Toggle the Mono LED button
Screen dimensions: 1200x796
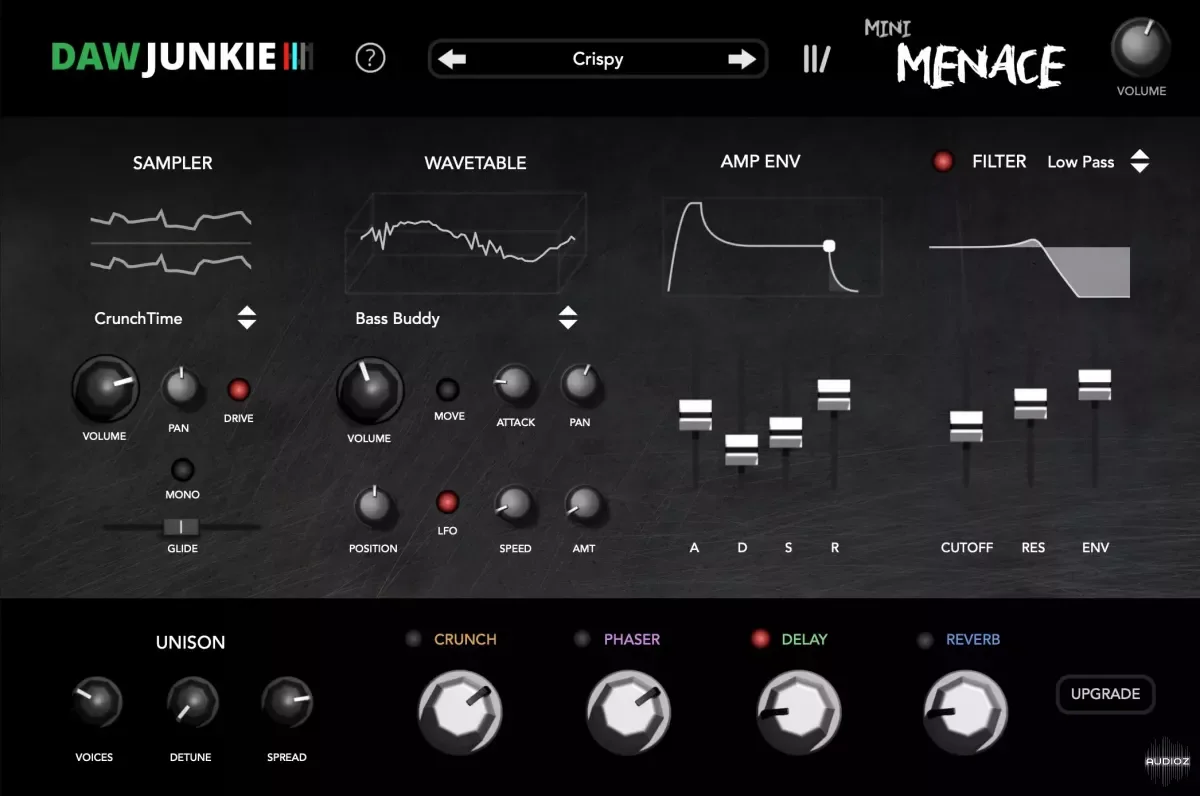[x=182, y=469]
